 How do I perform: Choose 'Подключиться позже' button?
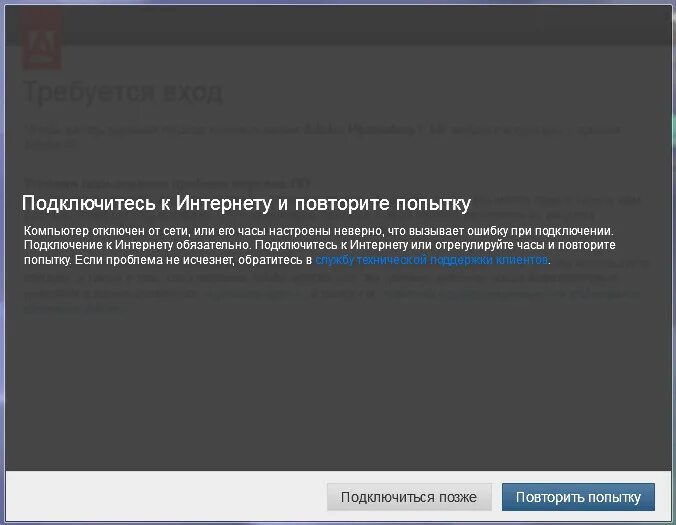tap(409, 497)
